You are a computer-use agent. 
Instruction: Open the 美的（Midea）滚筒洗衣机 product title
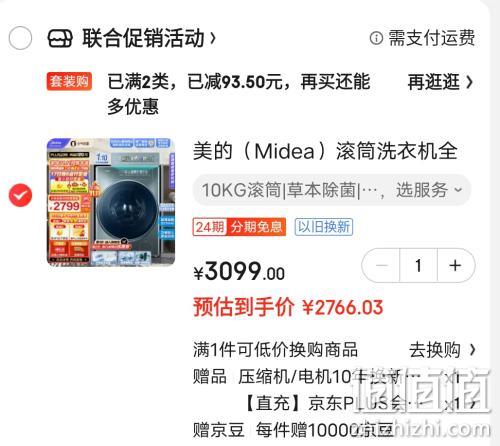325,151
